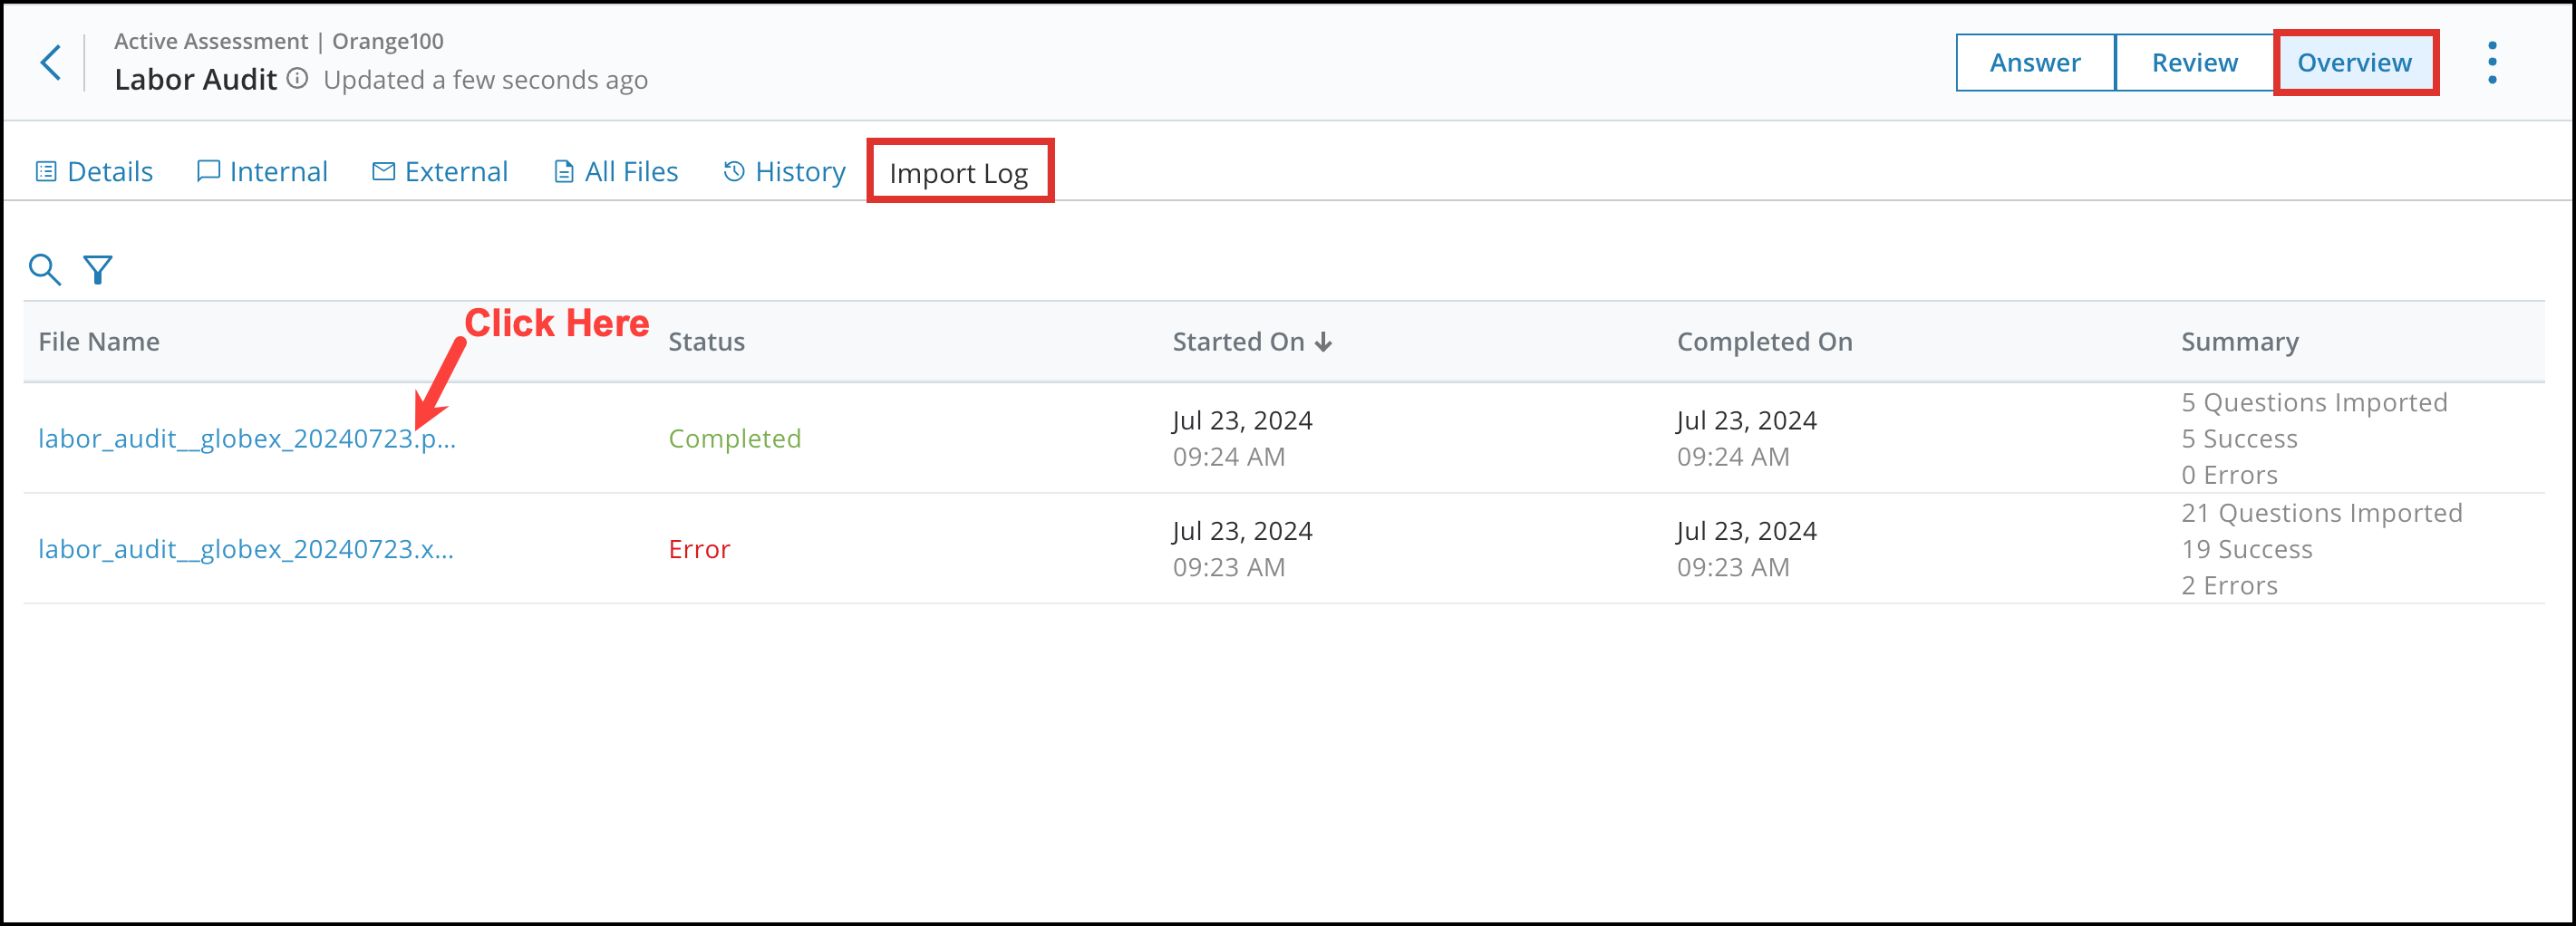
Task: Collapse sorting by clicking Started On header
Action: 1240,341
